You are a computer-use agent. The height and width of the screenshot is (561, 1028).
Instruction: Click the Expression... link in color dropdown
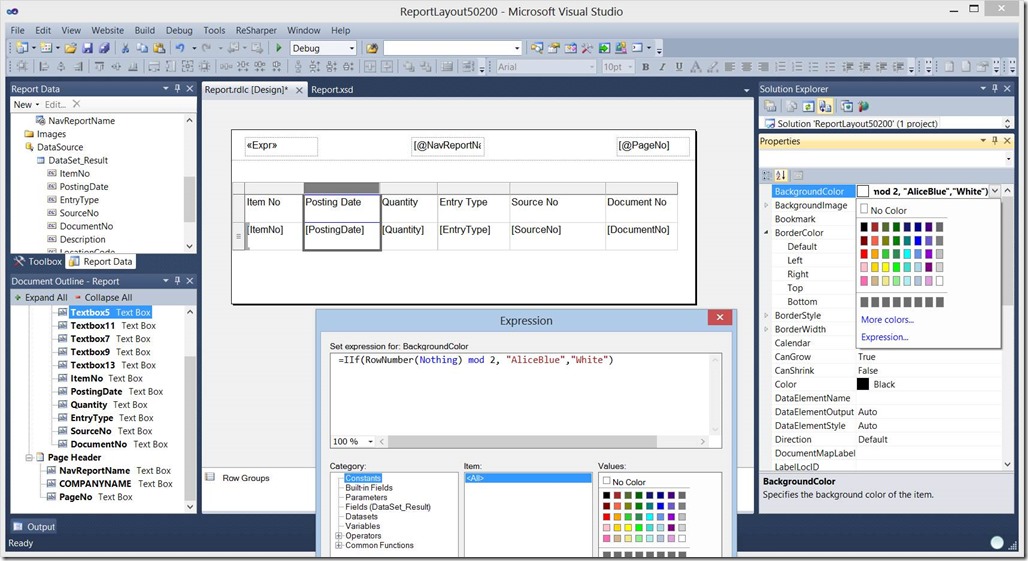[x=884, y=337]
